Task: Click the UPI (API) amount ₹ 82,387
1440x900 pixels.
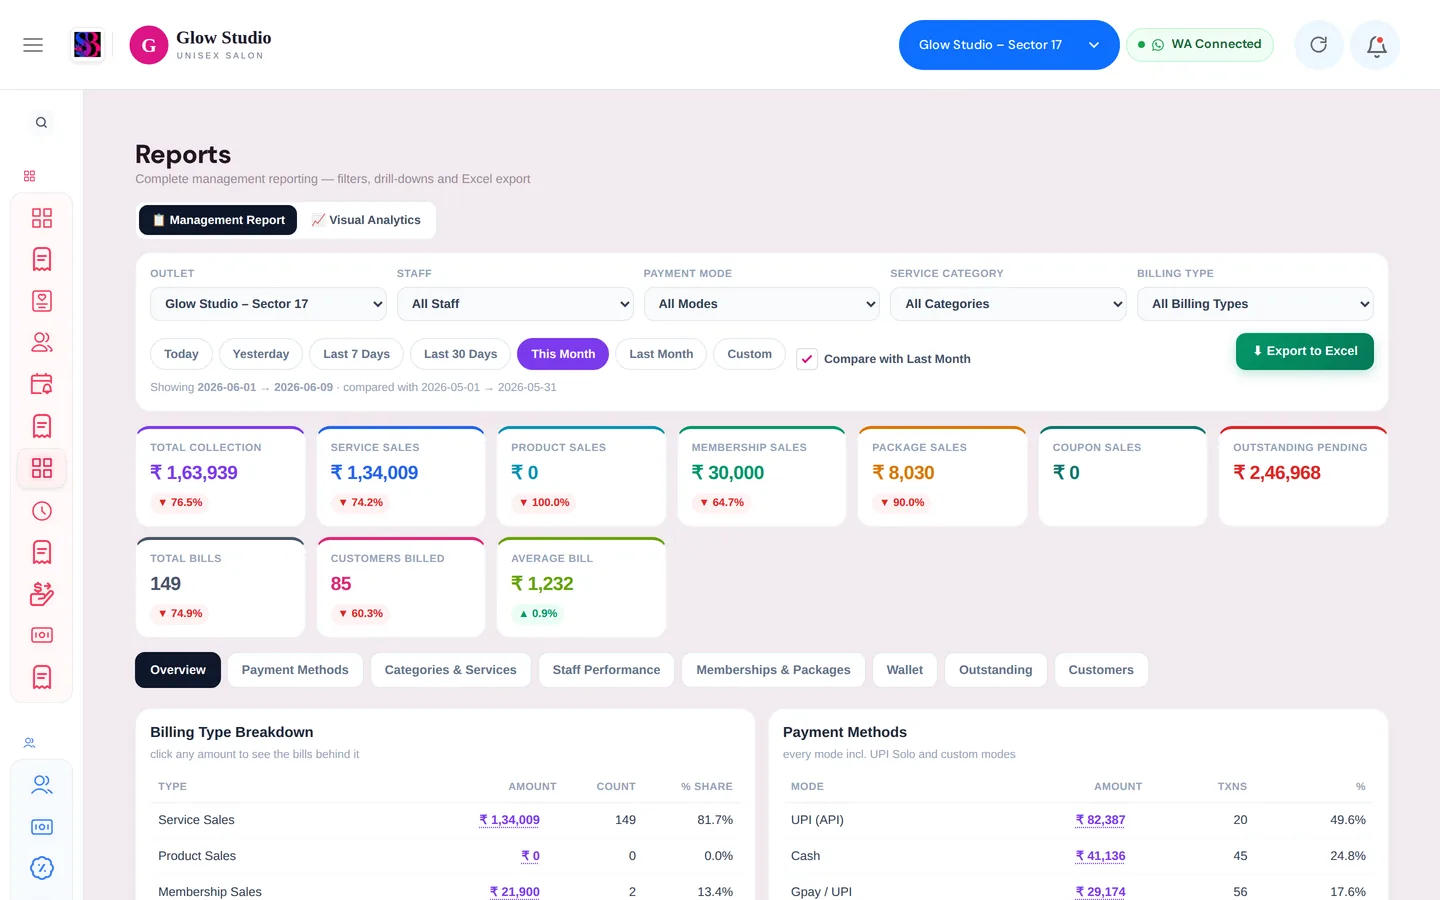Action: 1100,820
